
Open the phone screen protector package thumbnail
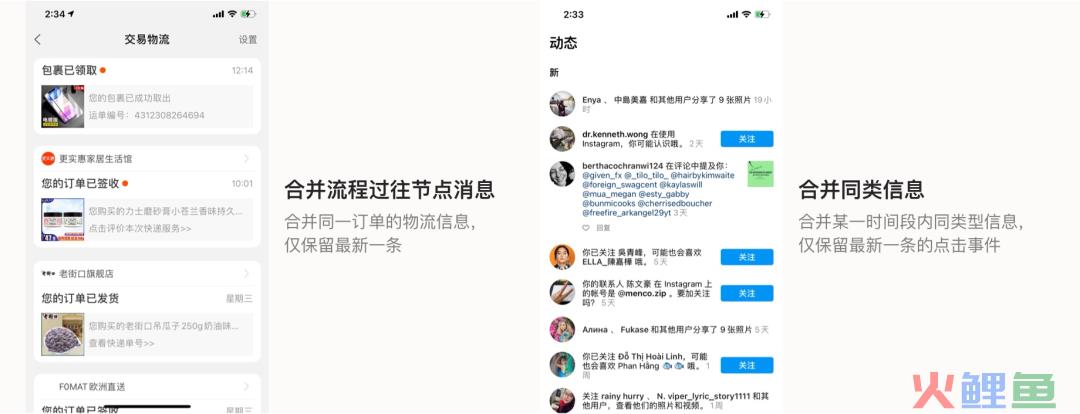click(x=63, y=106)
